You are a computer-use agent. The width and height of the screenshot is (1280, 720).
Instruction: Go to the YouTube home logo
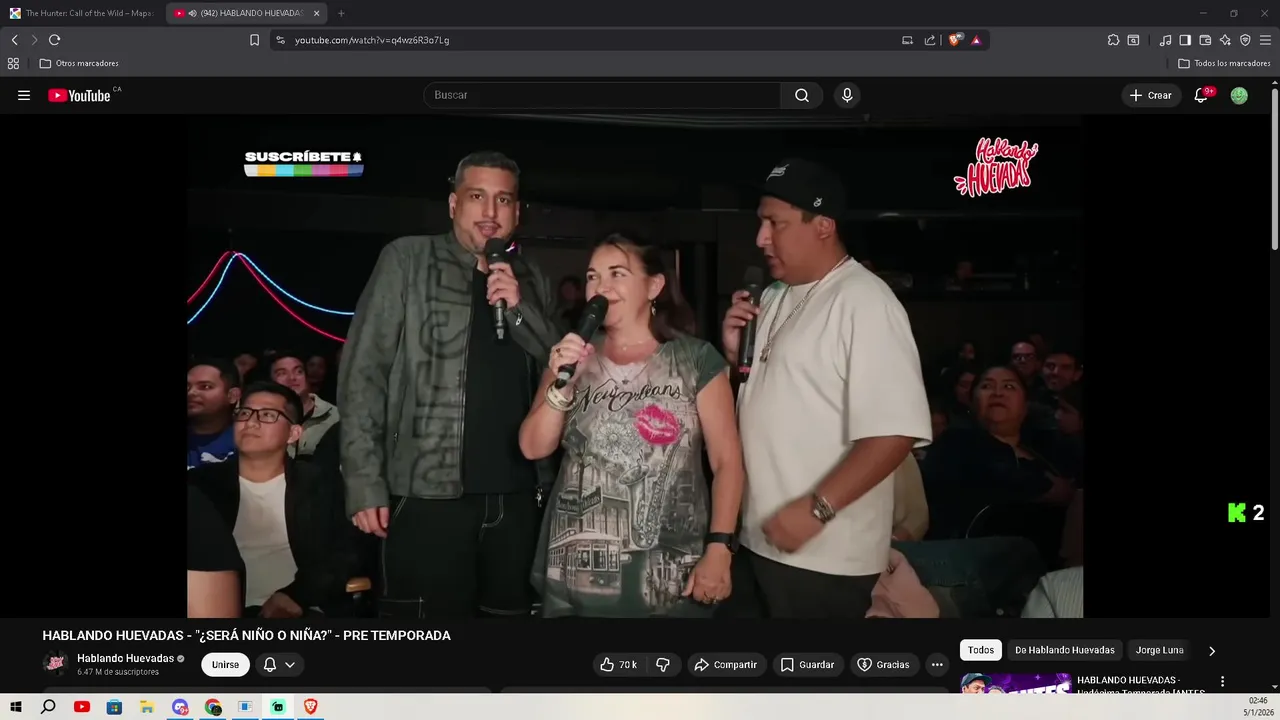click(x=79, y=95)
